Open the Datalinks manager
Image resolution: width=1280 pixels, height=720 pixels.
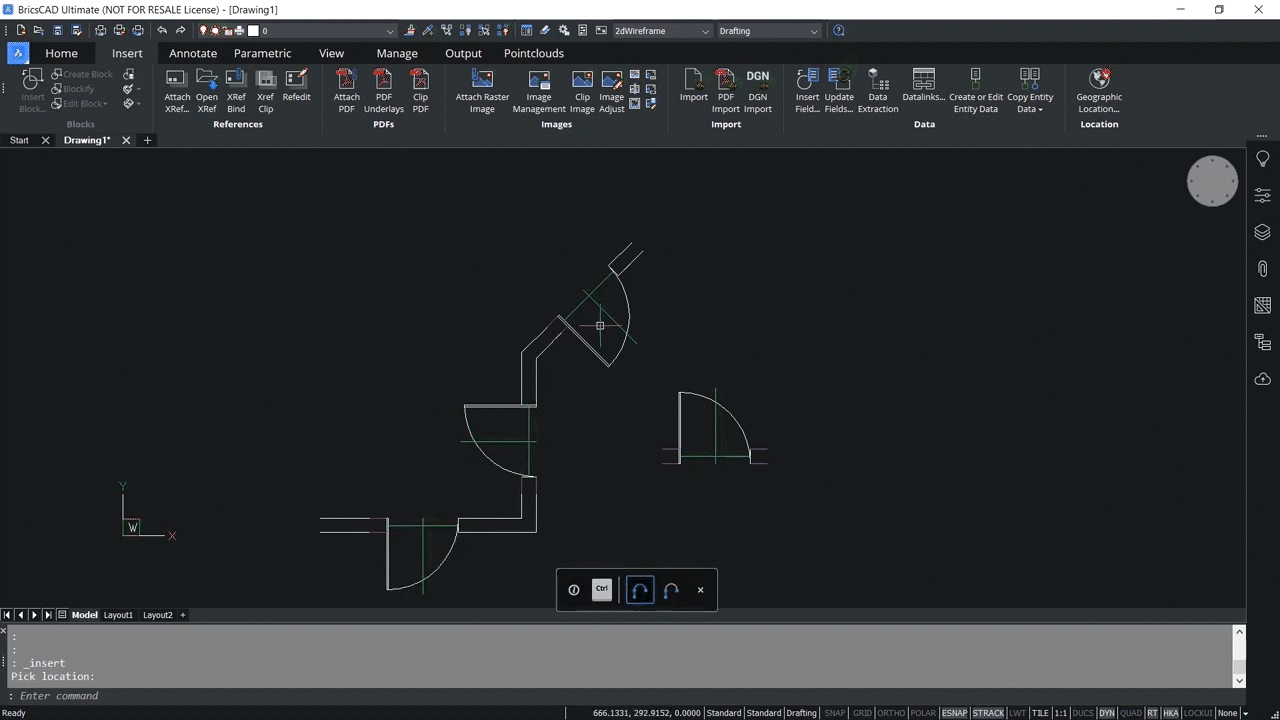(924, 85)
